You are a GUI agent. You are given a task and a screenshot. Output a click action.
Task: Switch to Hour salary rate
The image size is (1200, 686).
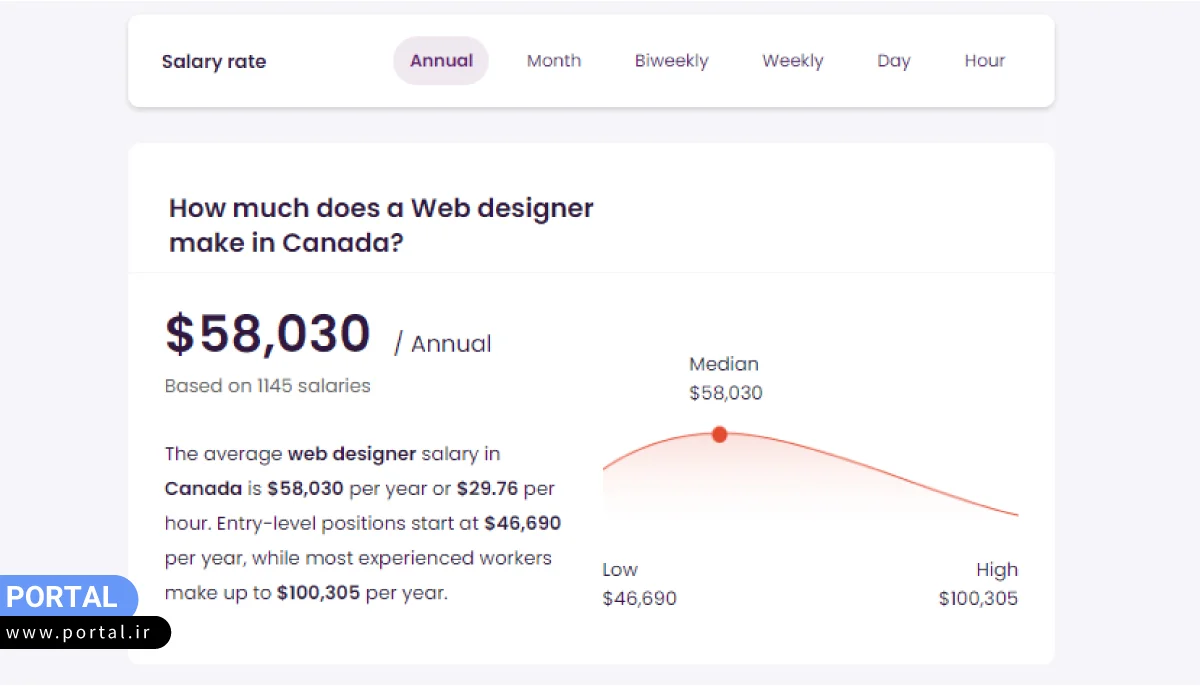click(x=985, y=61)
